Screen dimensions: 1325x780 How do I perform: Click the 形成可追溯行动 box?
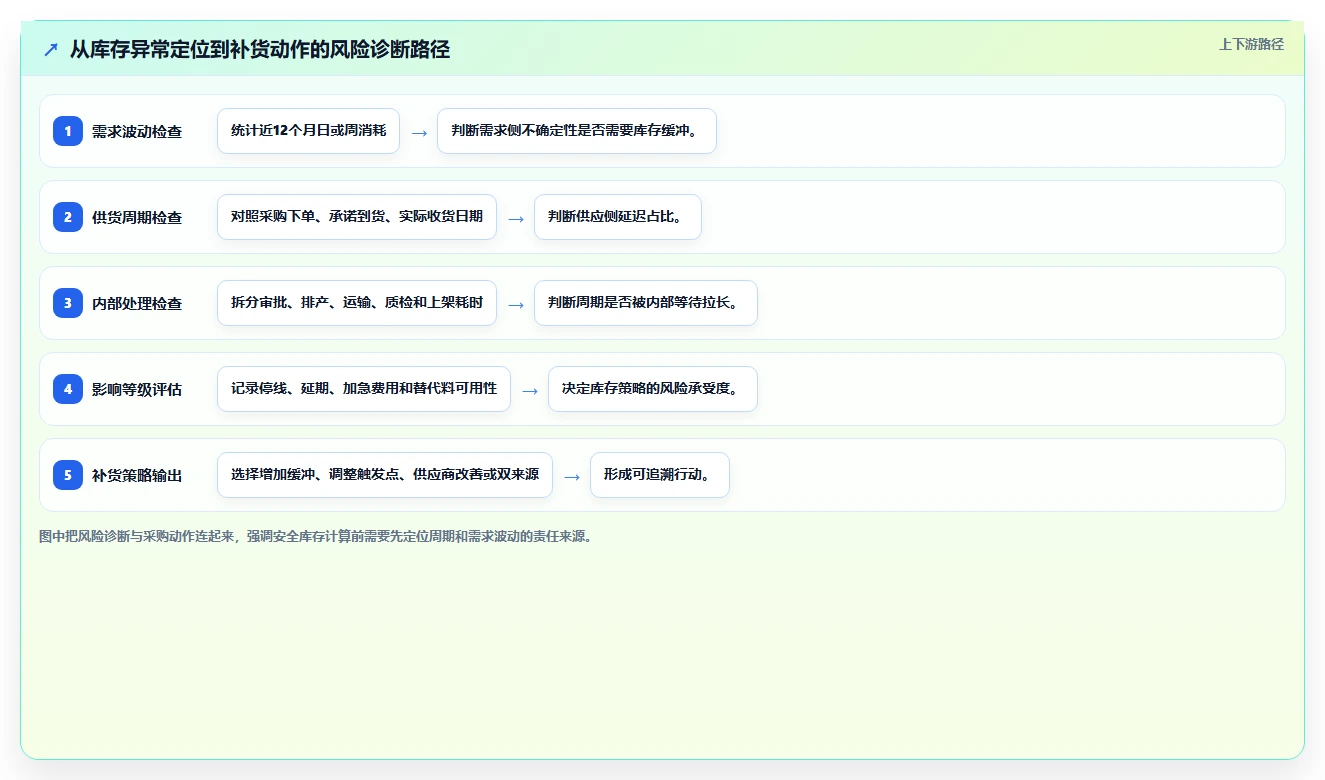(660, 475)
